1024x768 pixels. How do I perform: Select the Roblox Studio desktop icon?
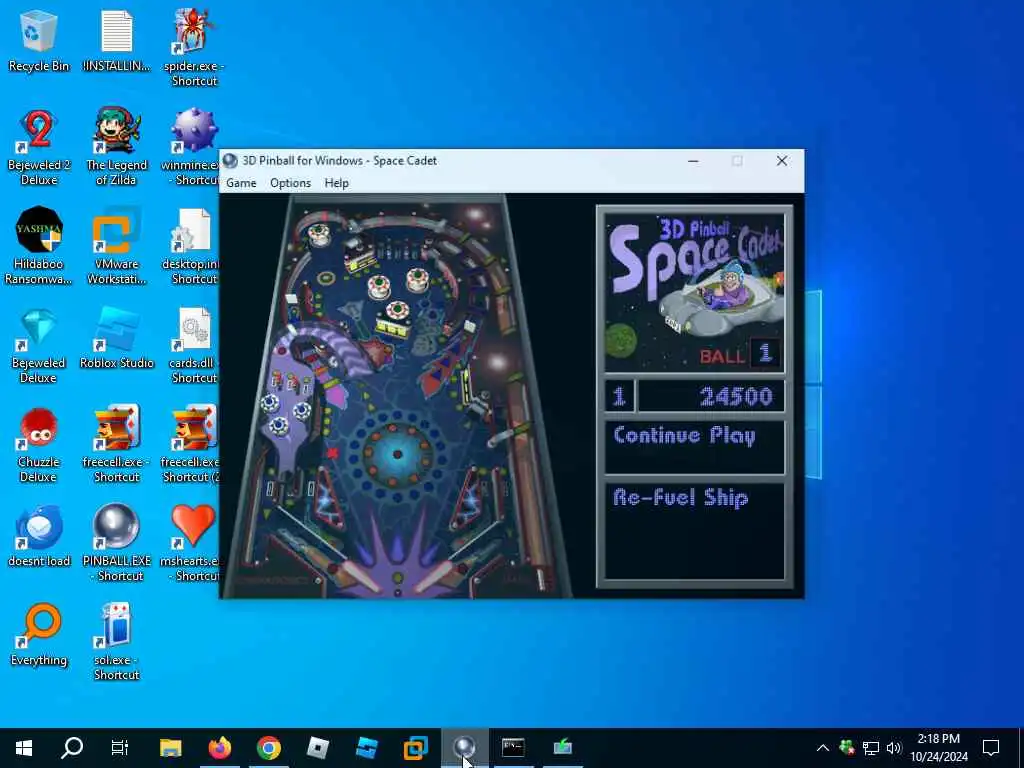tap(116, 340)
